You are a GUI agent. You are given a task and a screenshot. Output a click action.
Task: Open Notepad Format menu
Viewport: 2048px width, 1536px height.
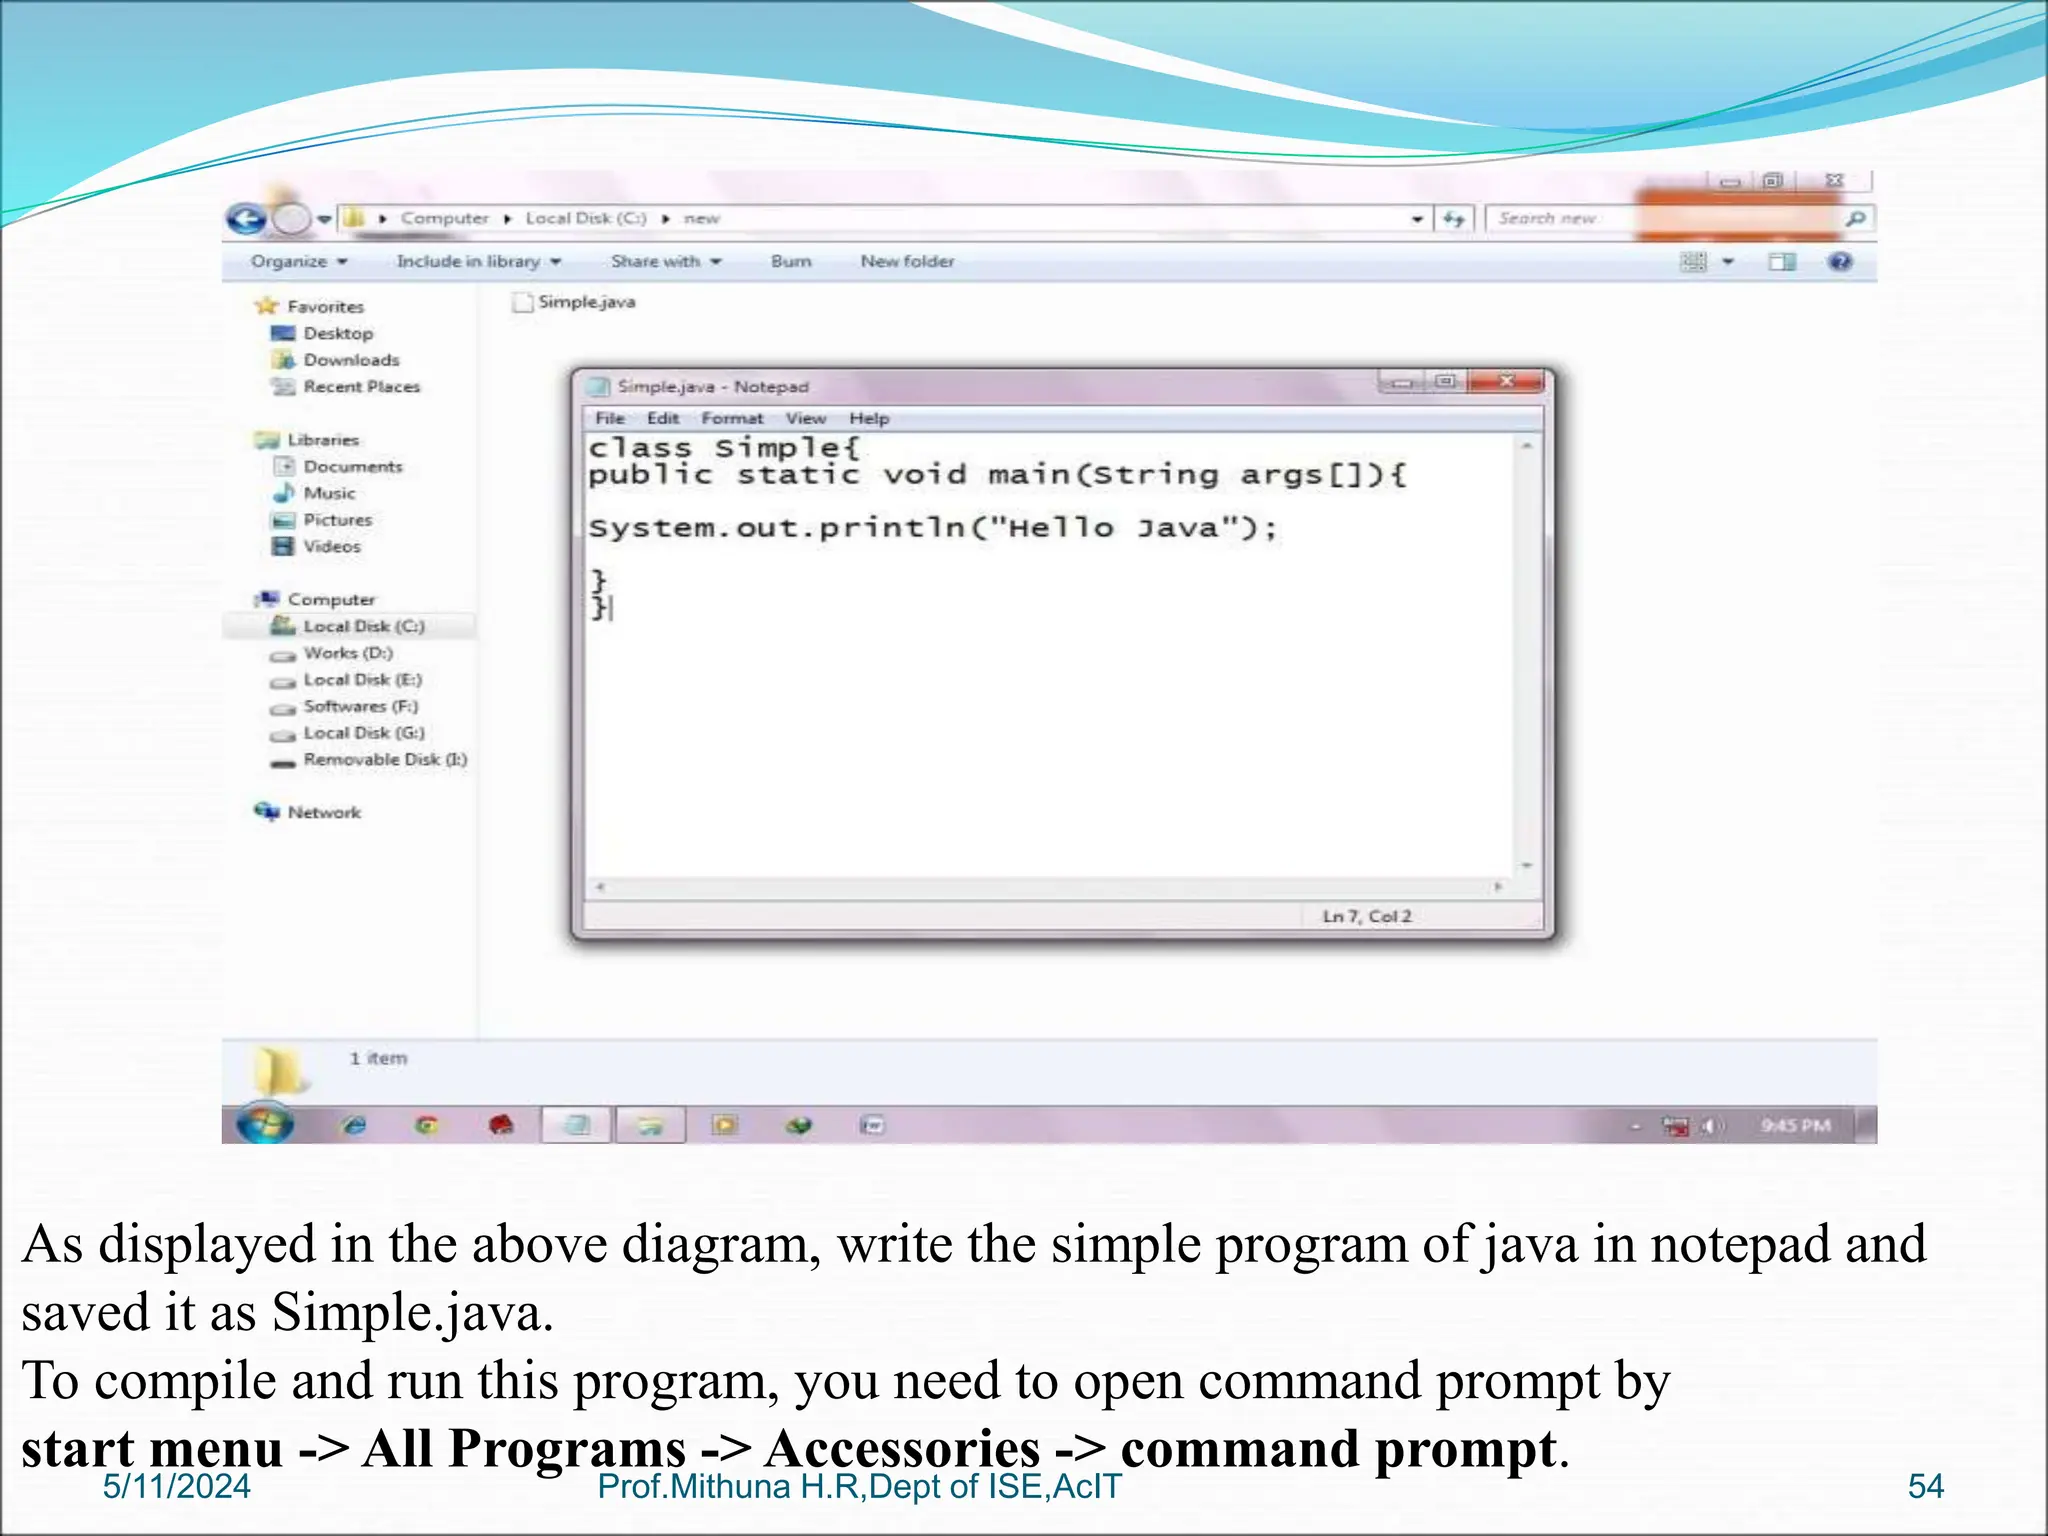pos(732,418)
